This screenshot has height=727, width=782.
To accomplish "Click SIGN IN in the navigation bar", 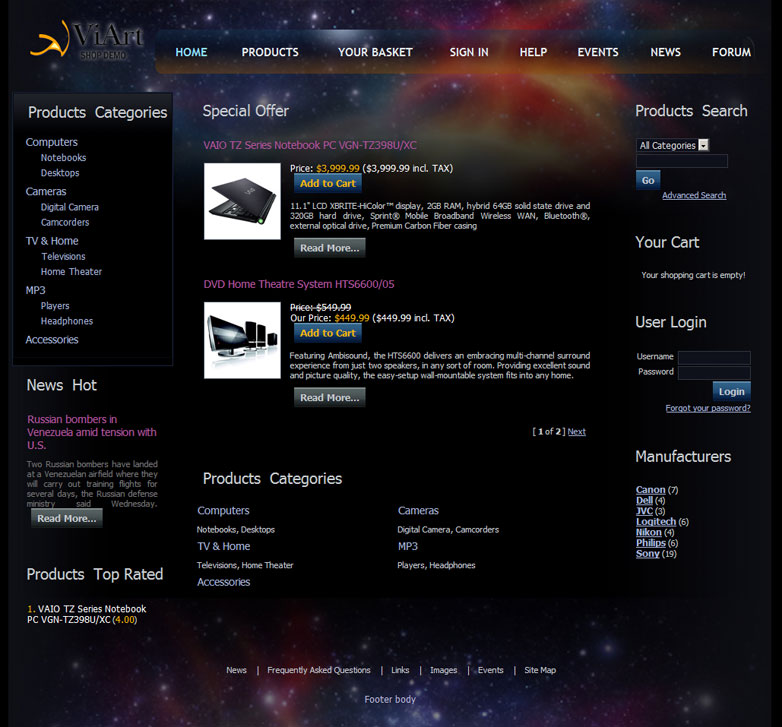I will (x=469, y=52).
